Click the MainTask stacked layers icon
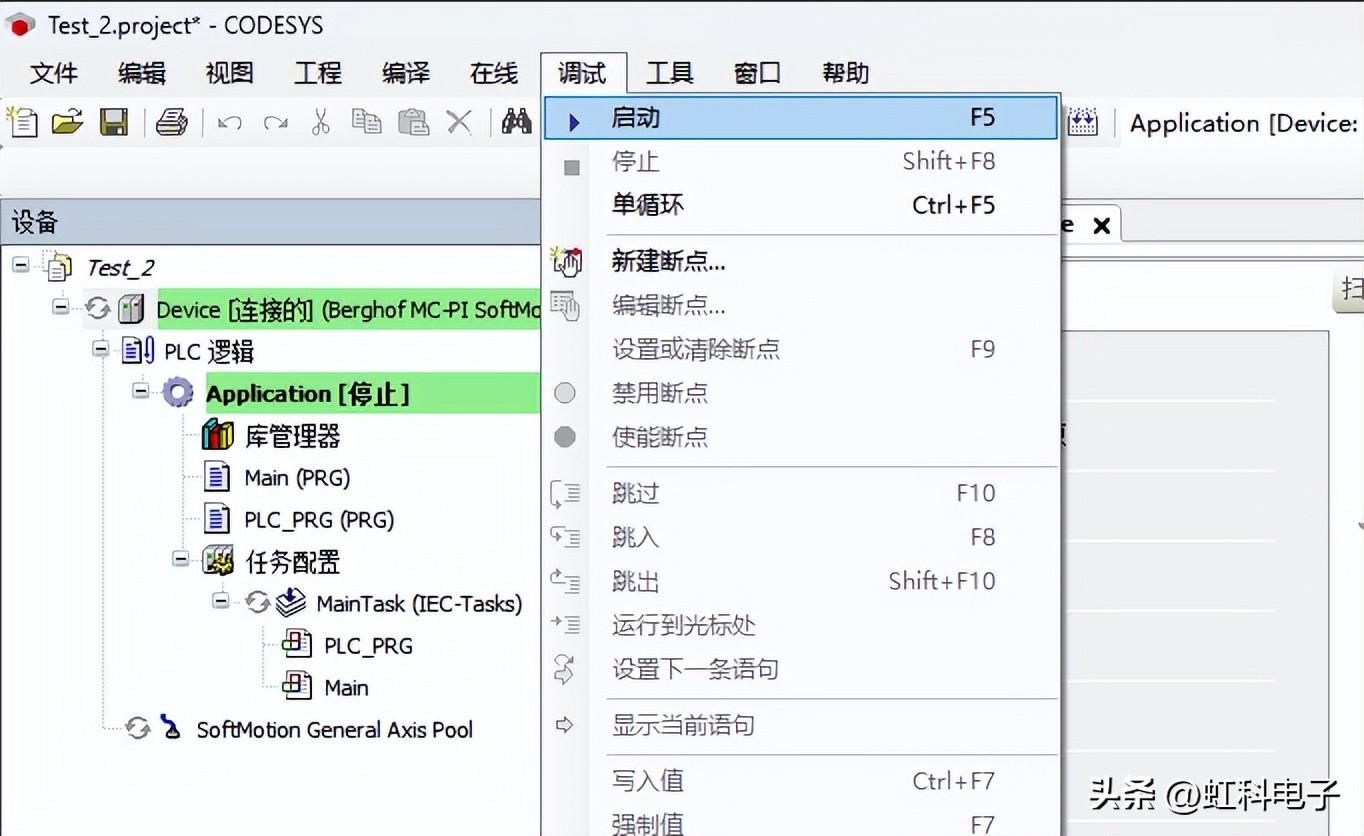 tap(290, 603)
